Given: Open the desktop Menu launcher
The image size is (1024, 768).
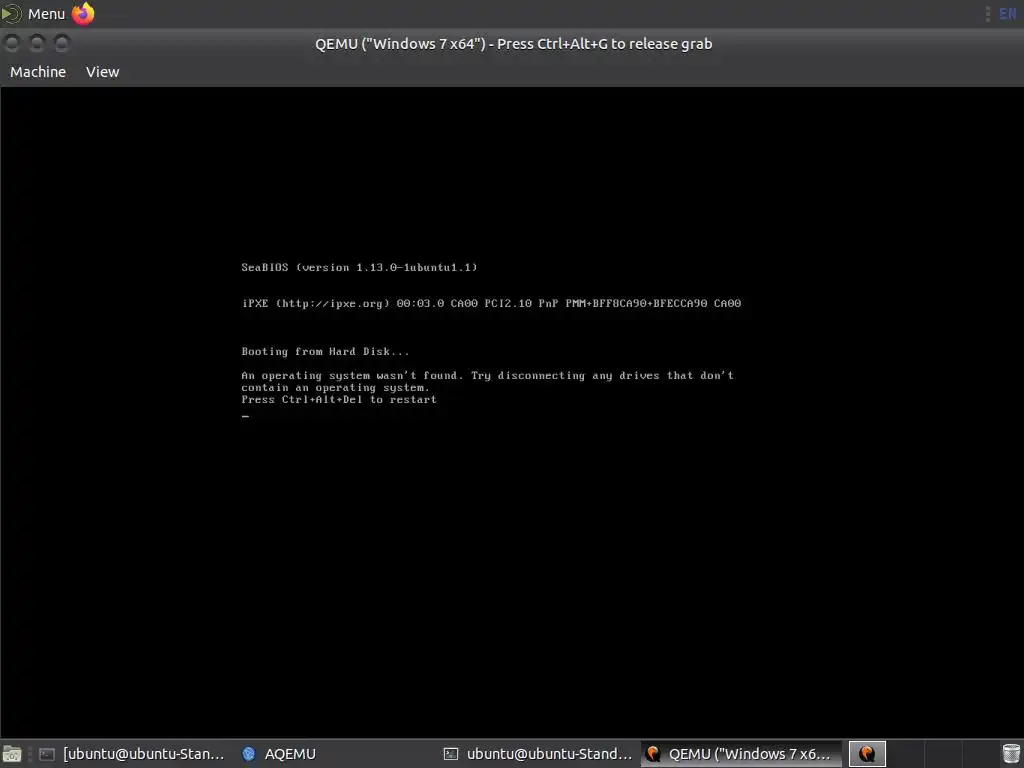Looking at the screenshot, I should pos(34,13).
